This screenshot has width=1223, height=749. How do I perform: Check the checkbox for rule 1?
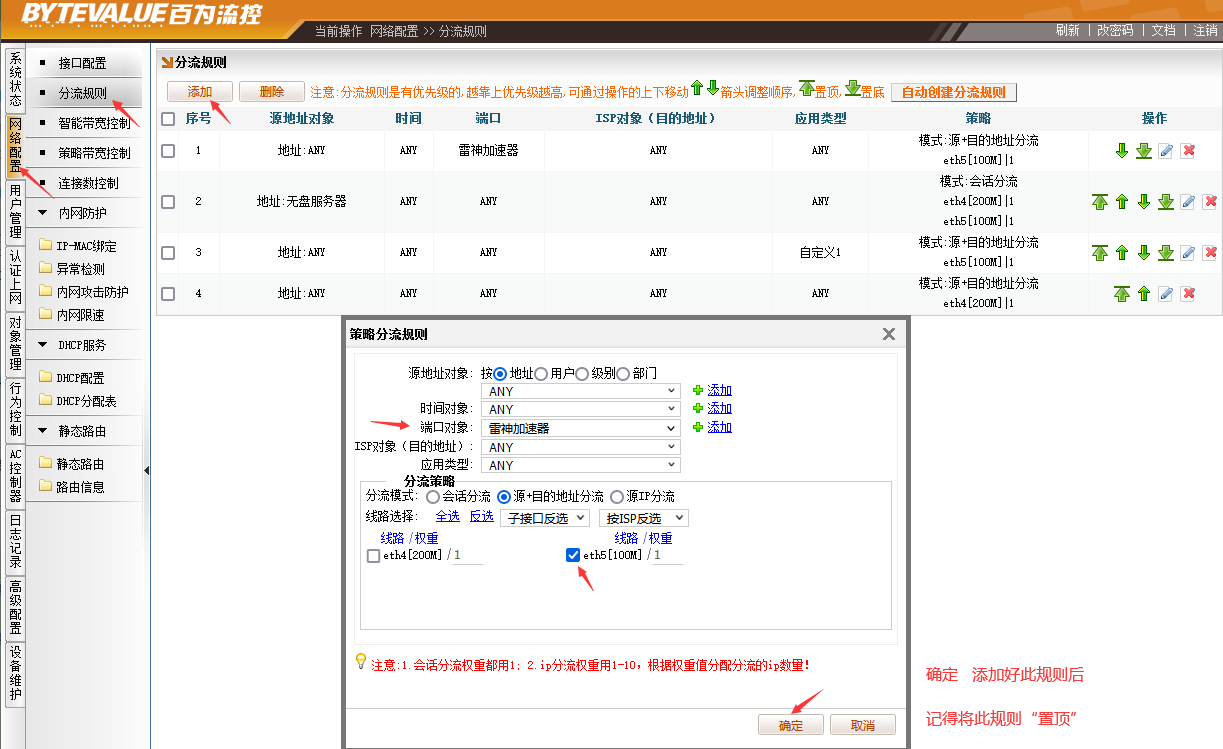coord(168,151)
